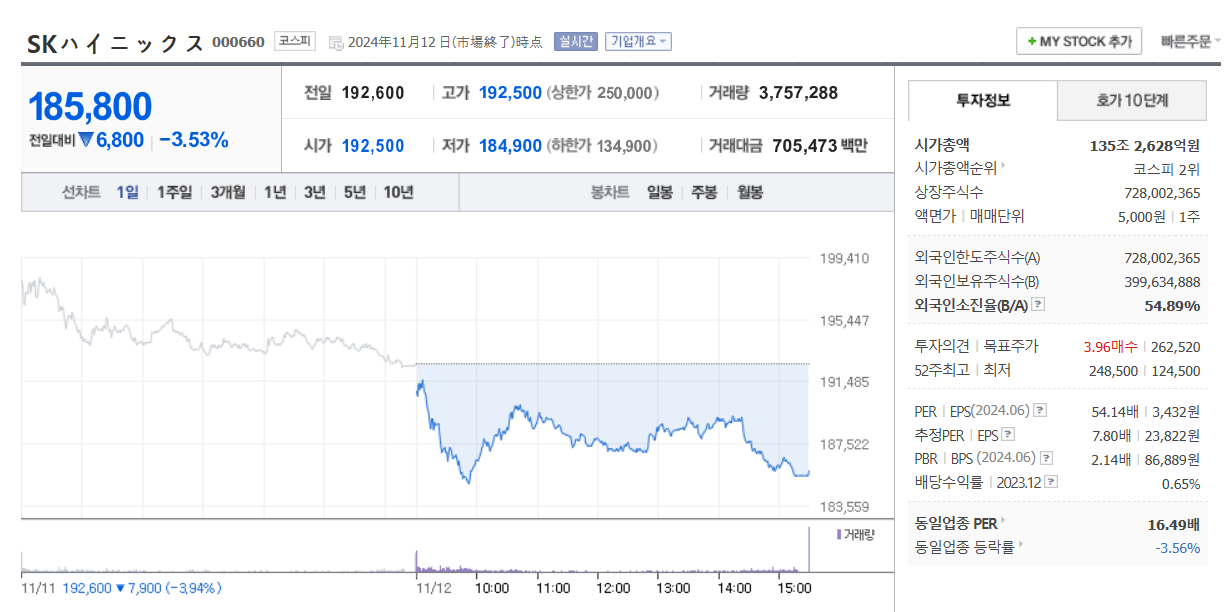1226x612 pixels.
Task: Open the 기업개요 dropdown
Action: pos(638,41)
